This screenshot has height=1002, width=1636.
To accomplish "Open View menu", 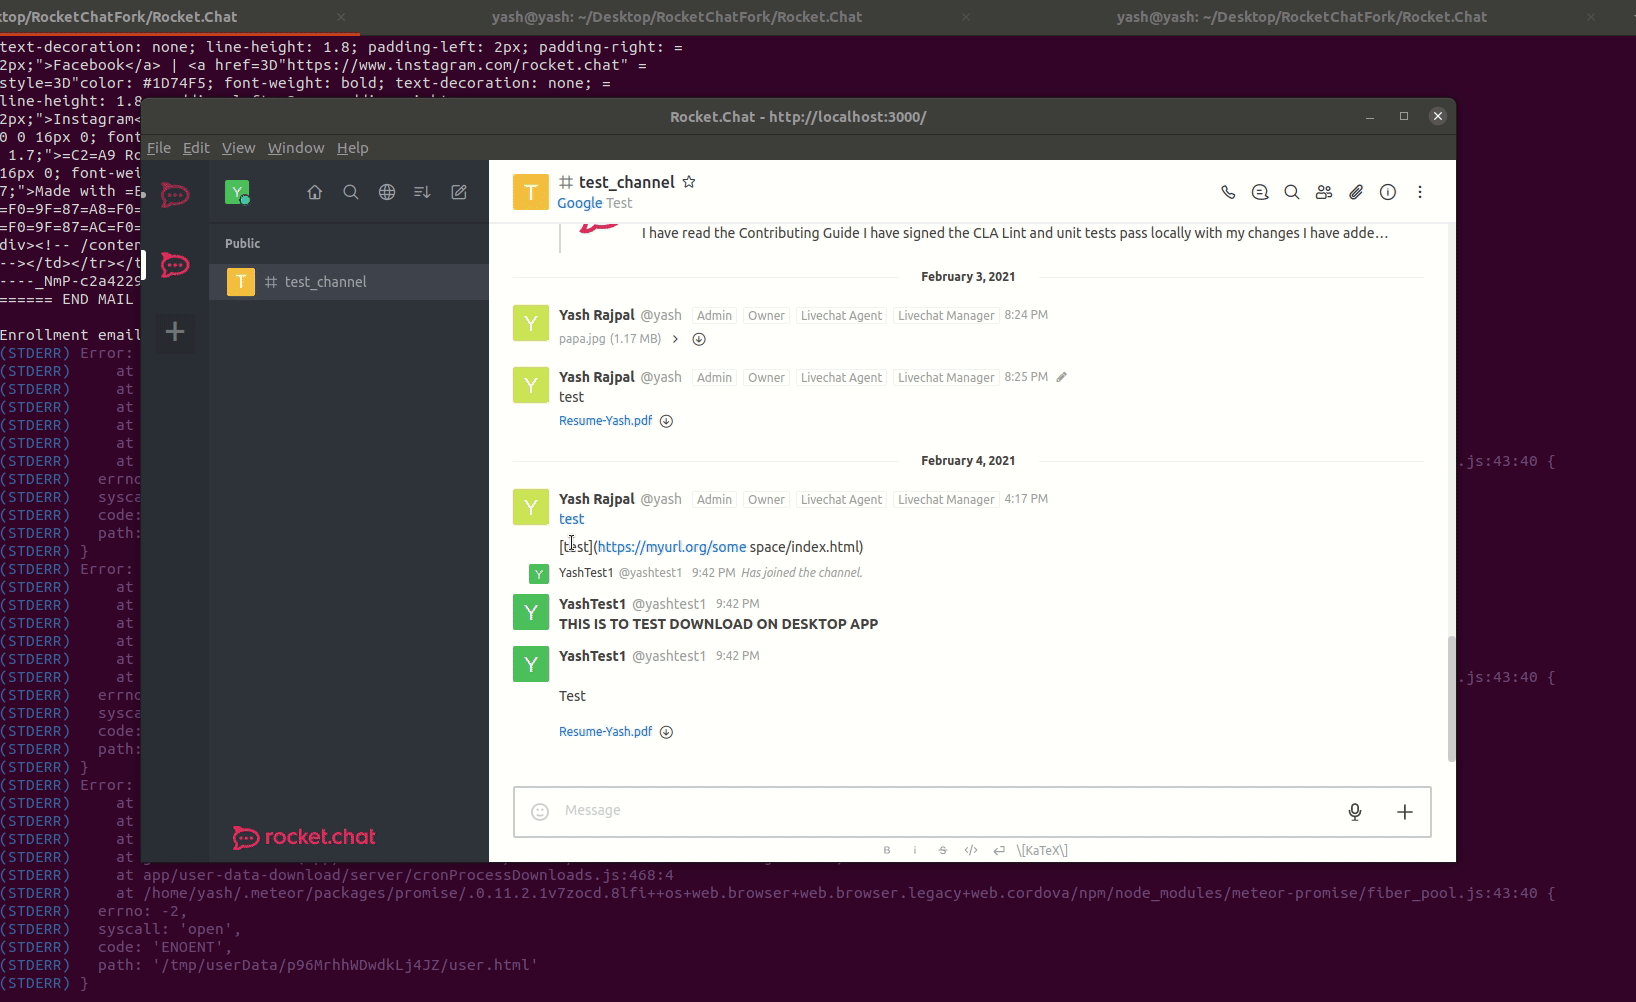I will click(238, 147).
